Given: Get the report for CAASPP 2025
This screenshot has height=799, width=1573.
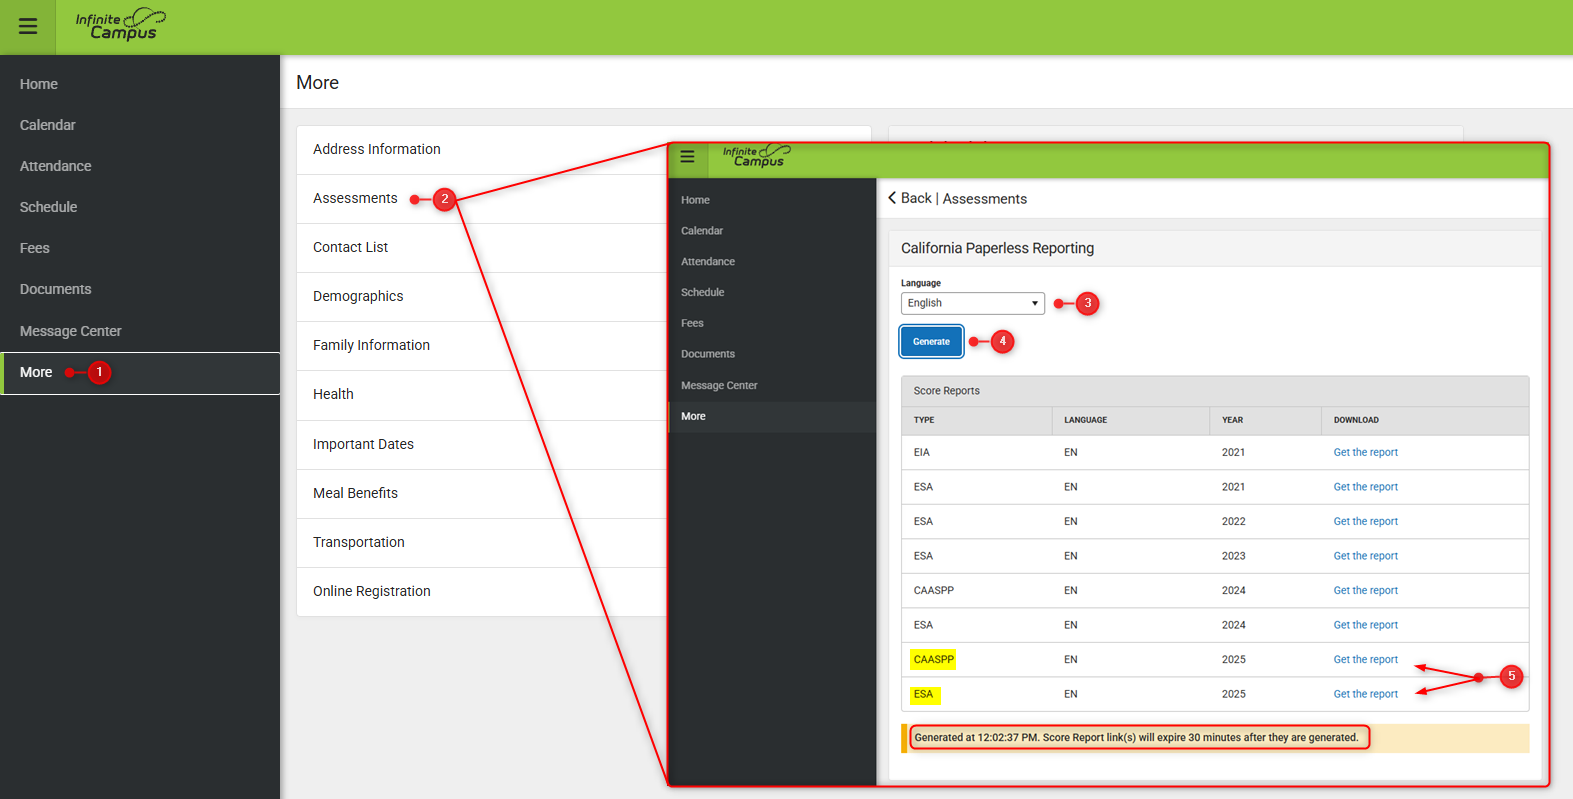Looking at the screenshot, I should [1366, 659].
